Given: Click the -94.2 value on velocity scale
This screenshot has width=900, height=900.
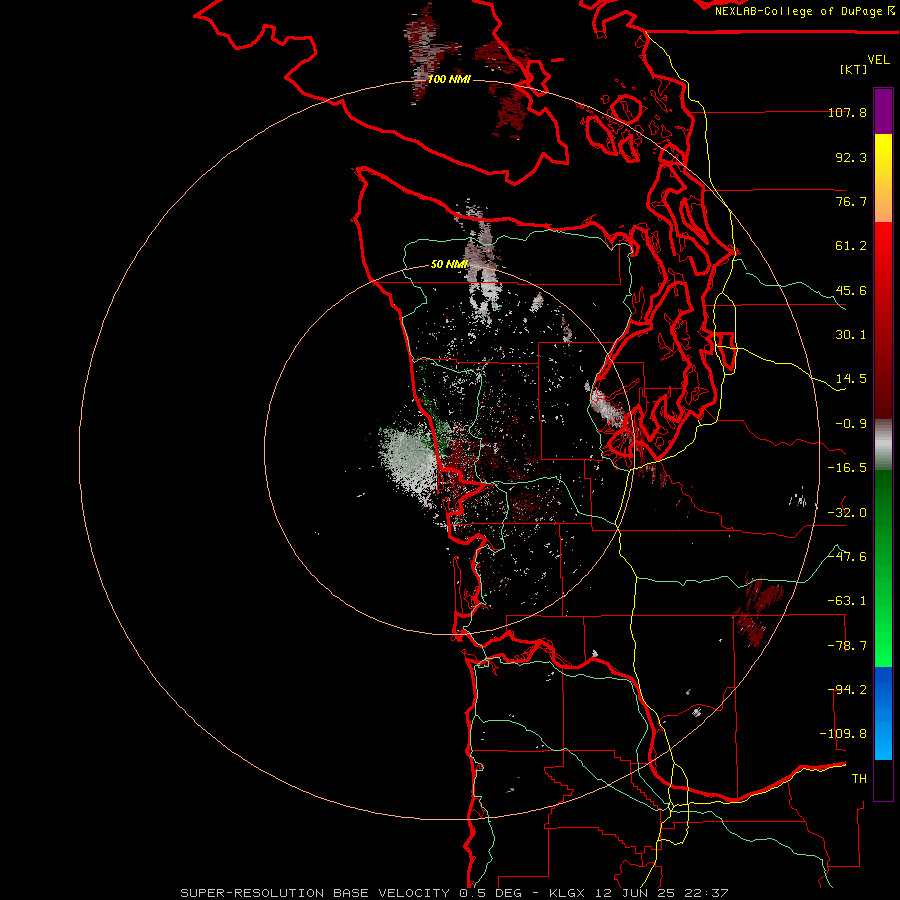Looking at the screenshot, I should (847, 690).
